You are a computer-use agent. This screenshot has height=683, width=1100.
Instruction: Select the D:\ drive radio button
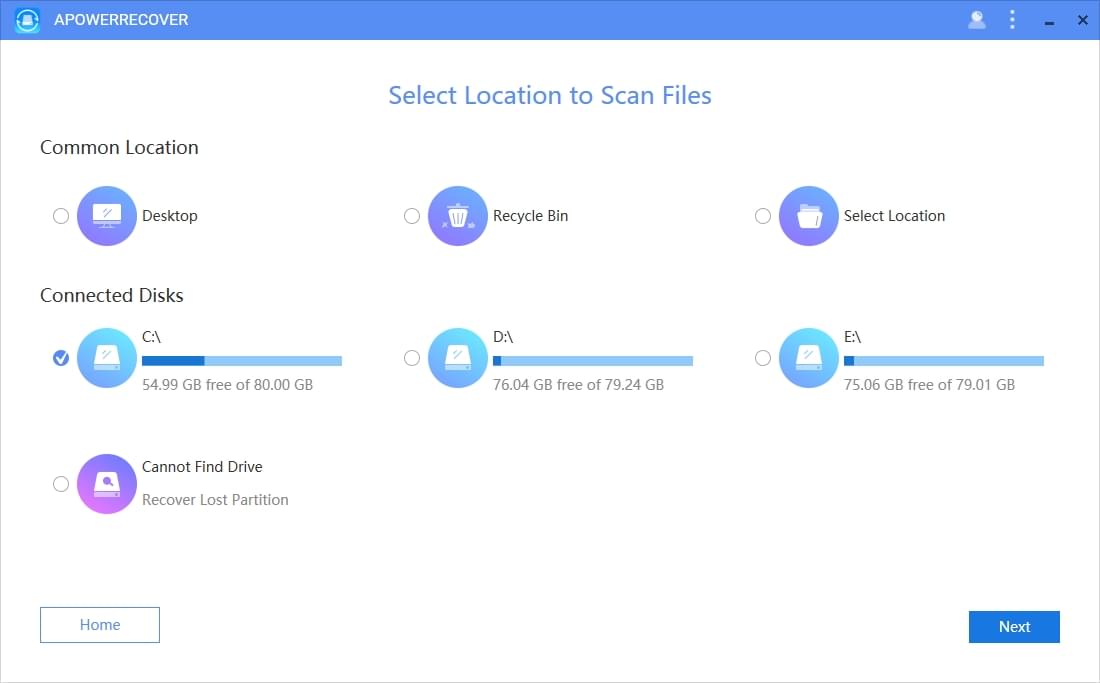coord(412,357)
